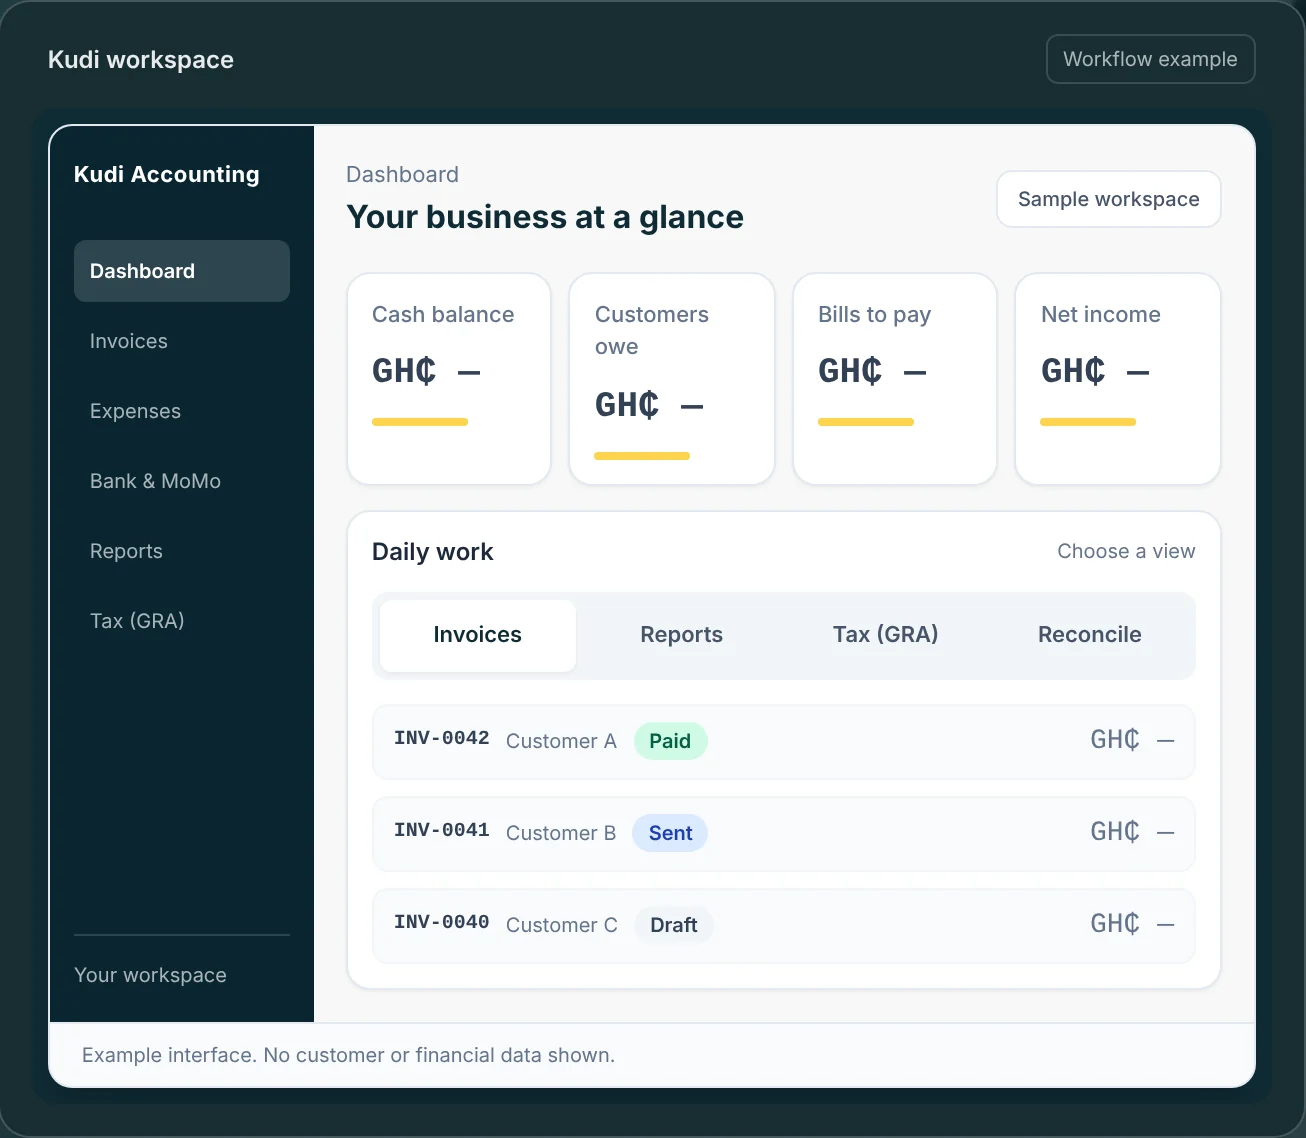
Task: Click the Draft status badge
Action: pos(674,925)
